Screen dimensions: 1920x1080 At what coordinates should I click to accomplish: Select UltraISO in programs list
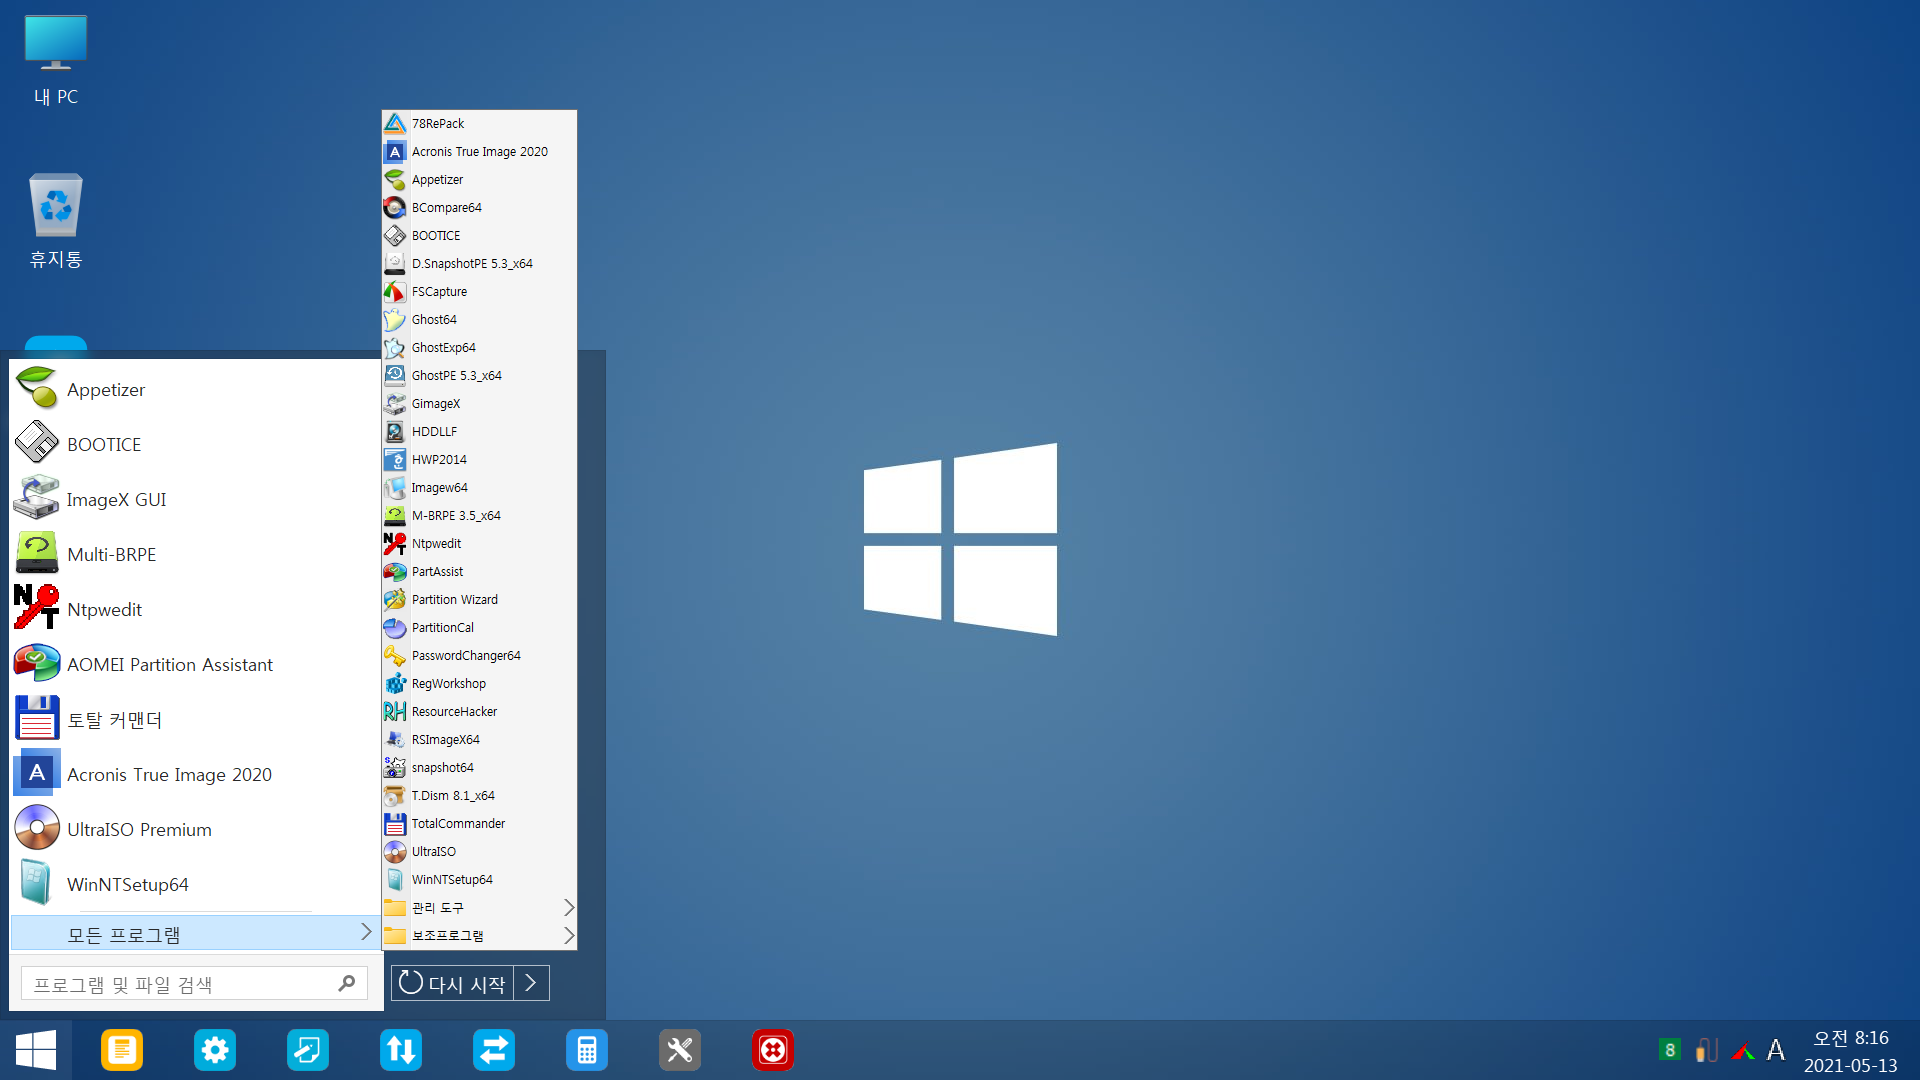479,851
